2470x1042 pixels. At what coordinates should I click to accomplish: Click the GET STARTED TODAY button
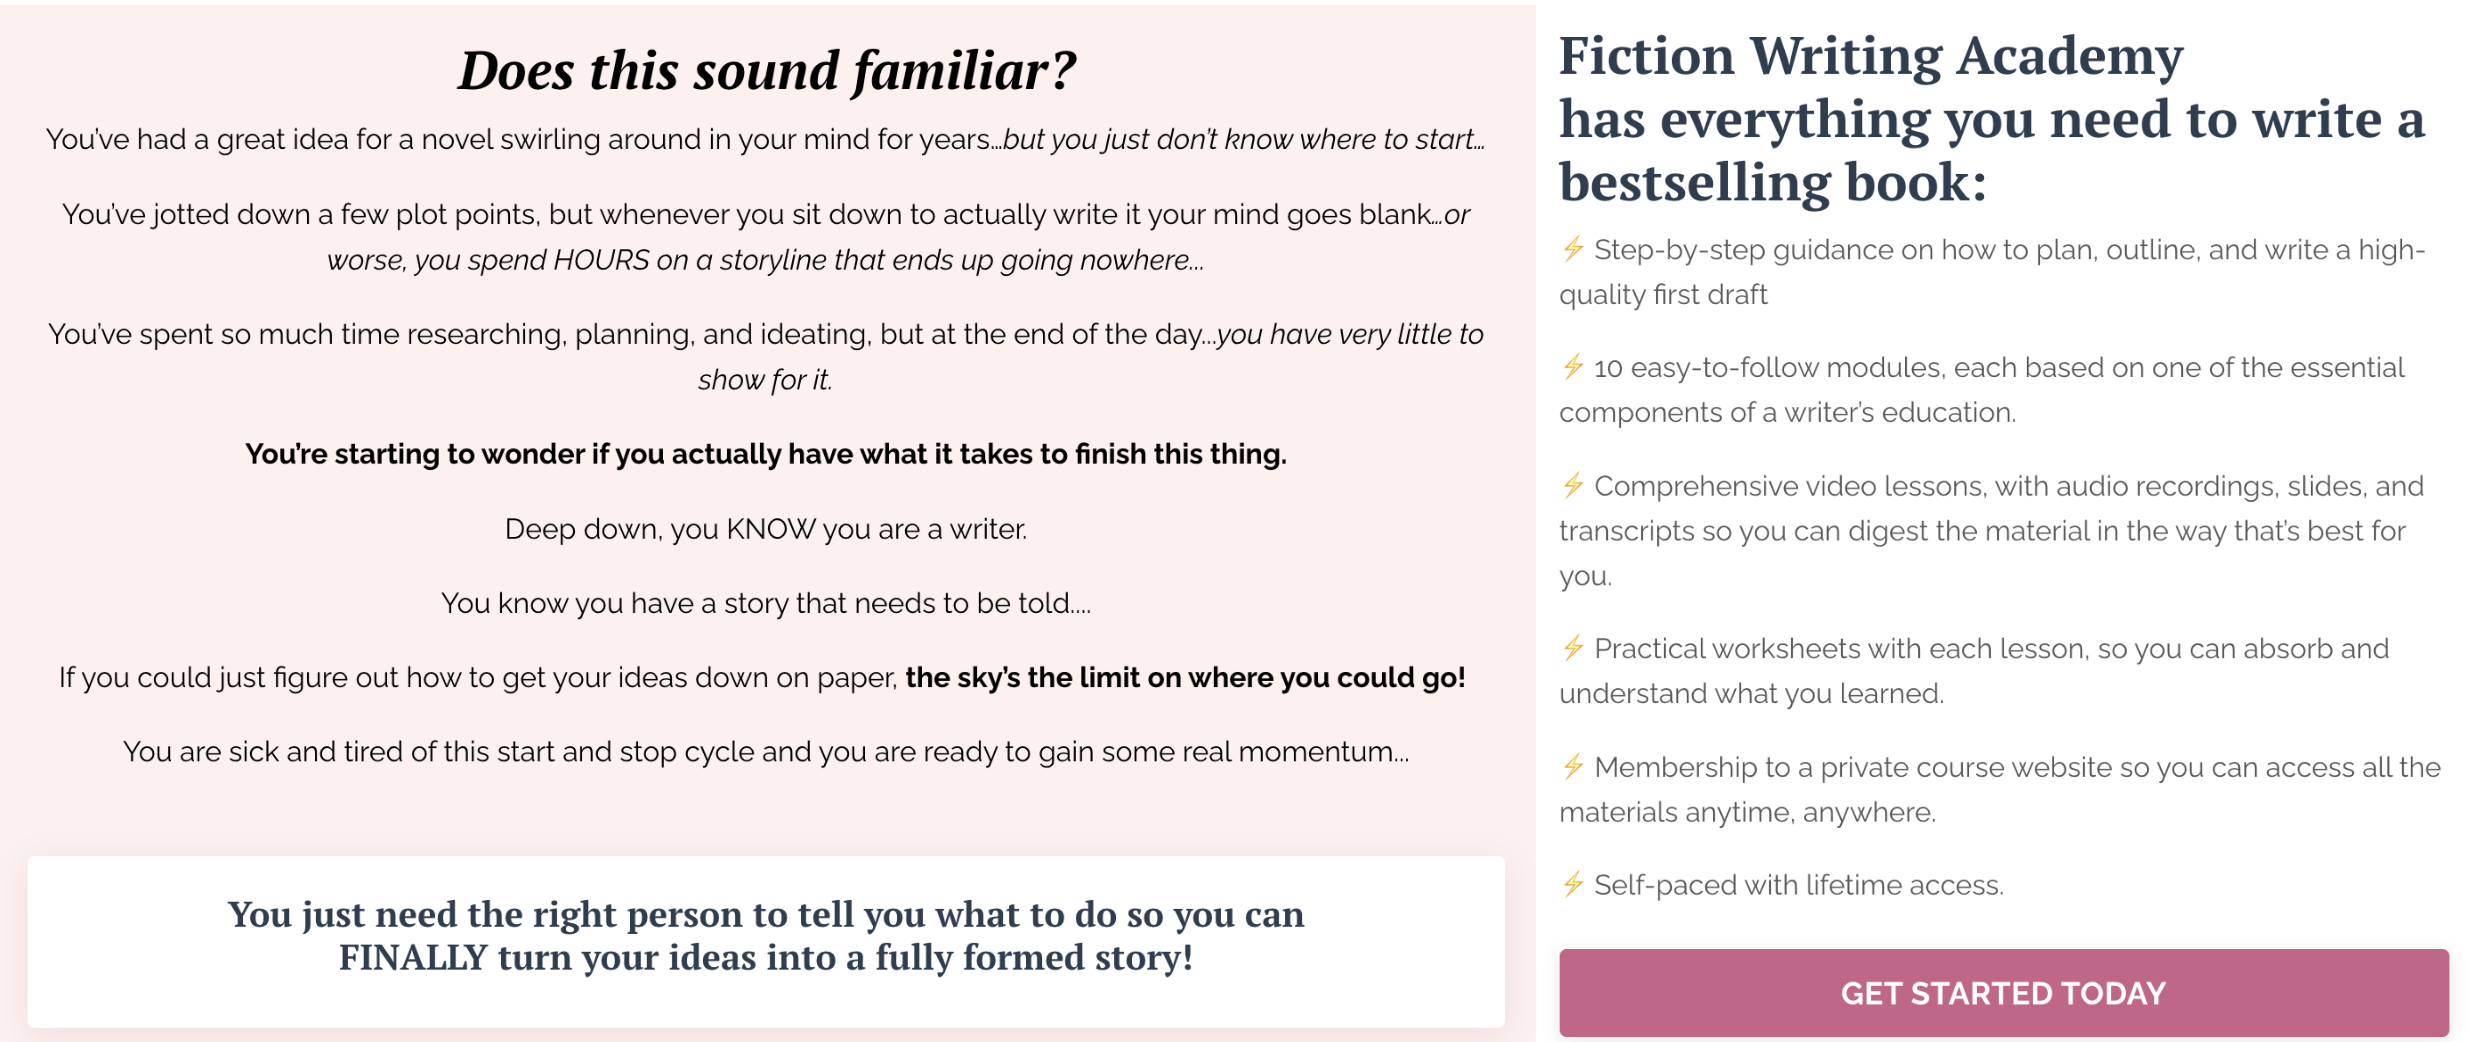point(2003,992)
